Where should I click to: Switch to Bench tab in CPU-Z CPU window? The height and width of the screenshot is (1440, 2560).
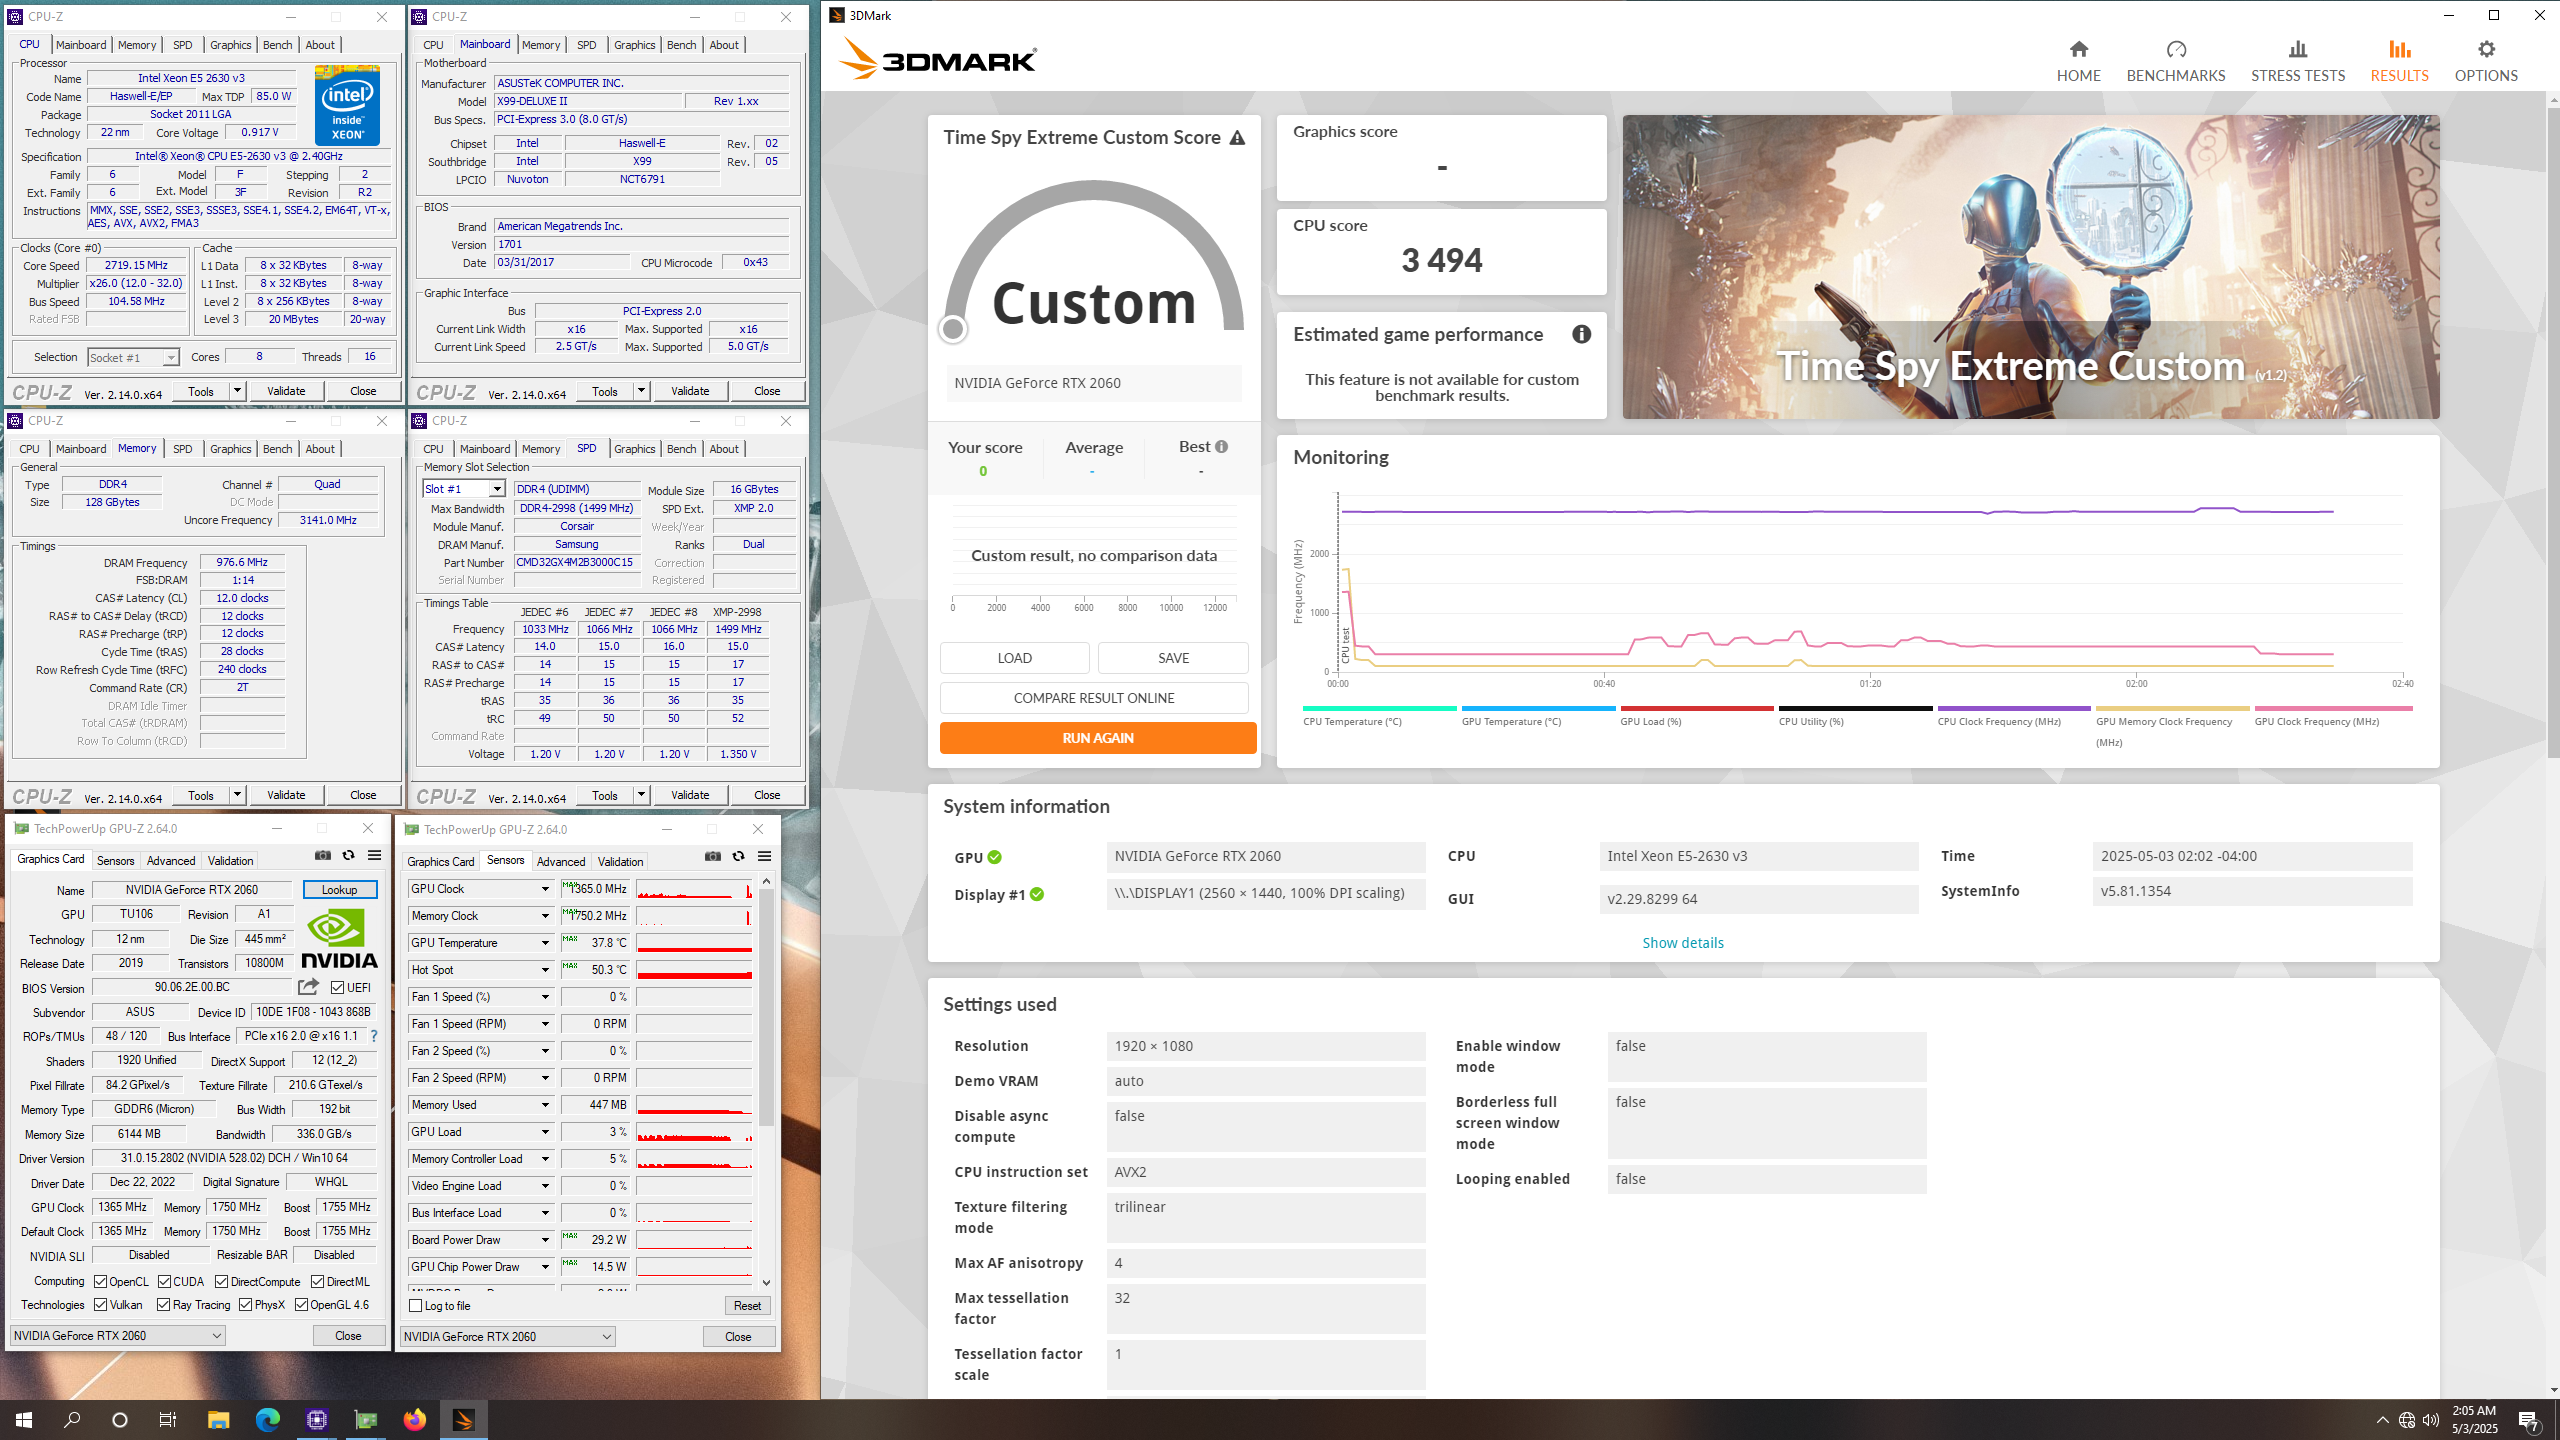pos(277,45)
